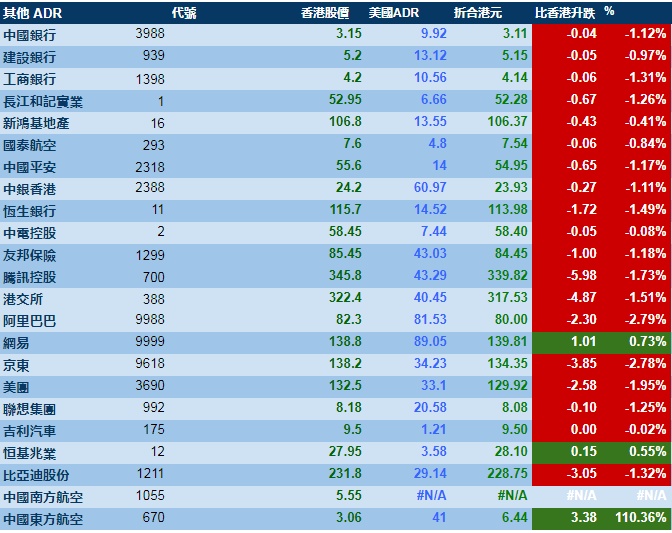Select the 中國平安 stock name
The image size is (672, 533).
pos(30,167)
